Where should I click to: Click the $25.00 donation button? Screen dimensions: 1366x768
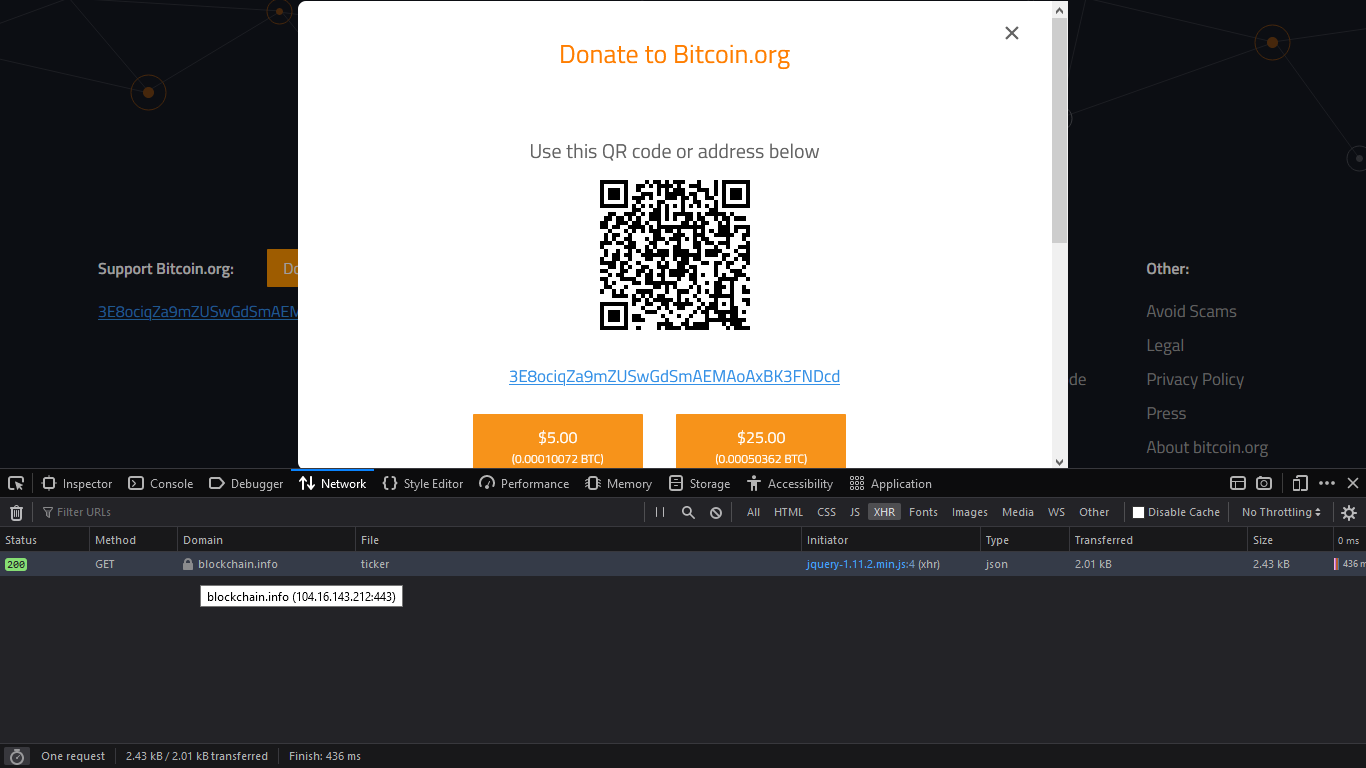tap(761, 441)
